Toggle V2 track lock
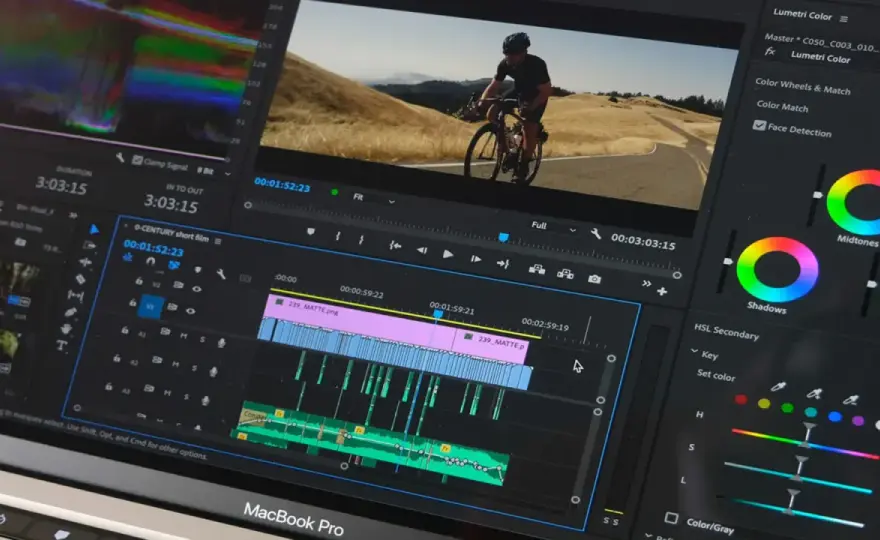This screenshot has height=540, width=880. pyautogui.click(x=139, y=281)
